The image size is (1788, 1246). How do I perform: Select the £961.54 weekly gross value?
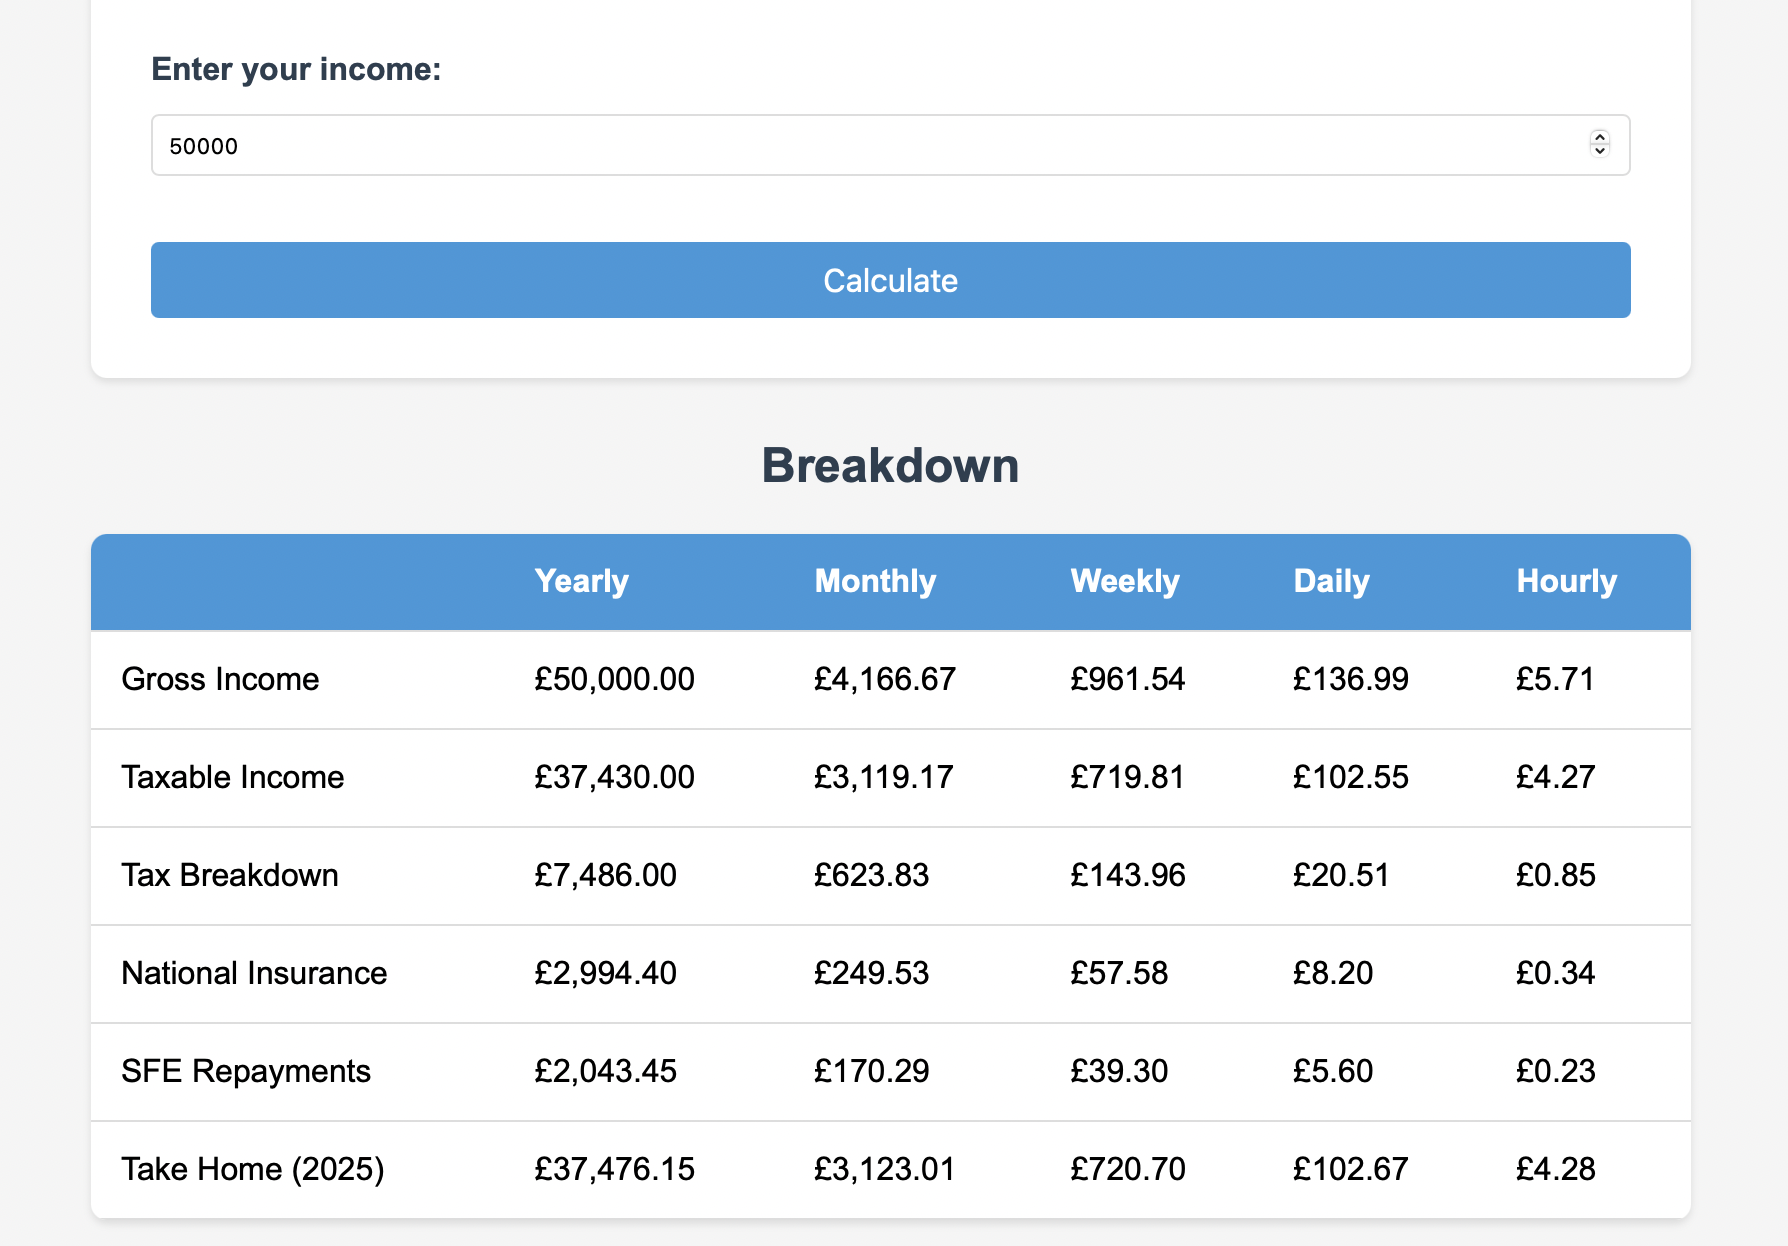point(1127,679)
